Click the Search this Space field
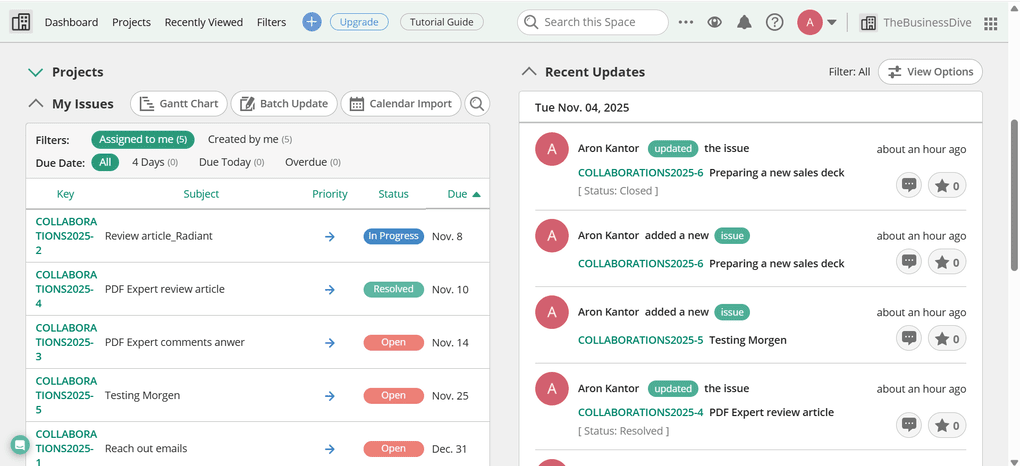 point(593,22)
